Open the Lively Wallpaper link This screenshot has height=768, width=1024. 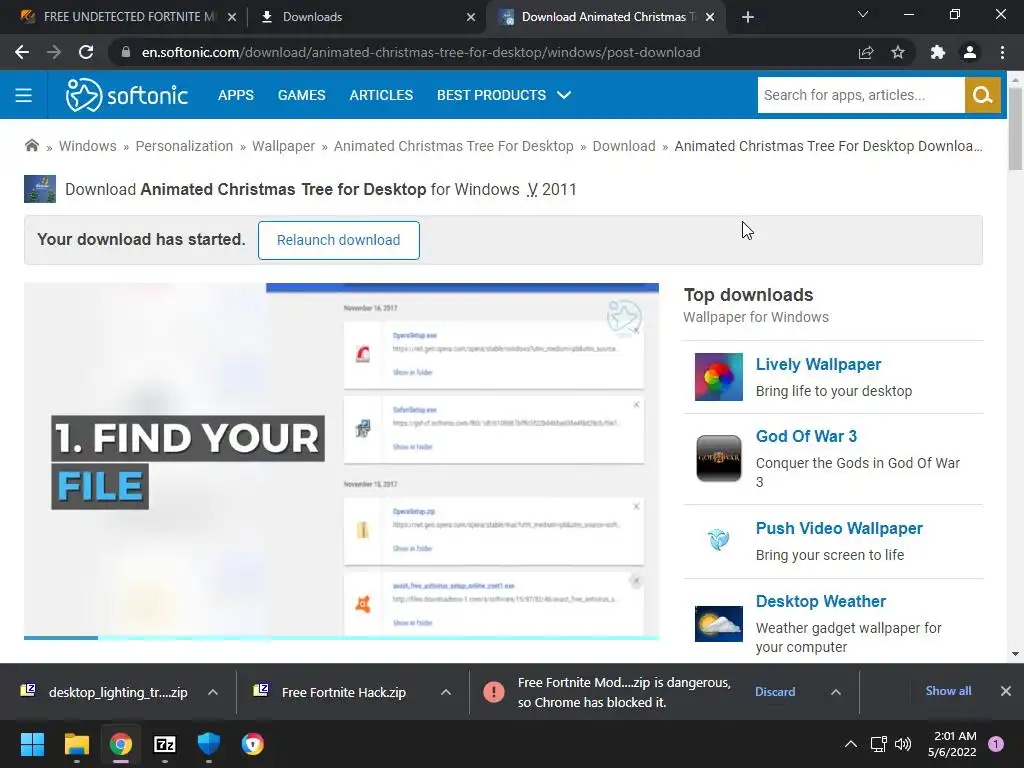click(818, 364)
